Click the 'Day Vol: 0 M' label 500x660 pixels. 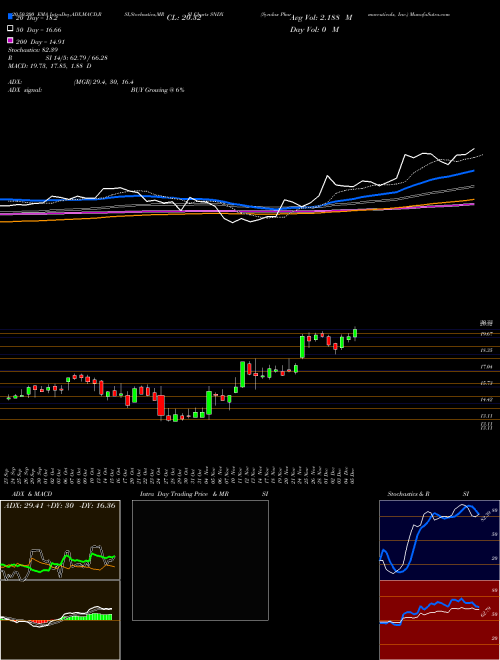click(314, 30)
